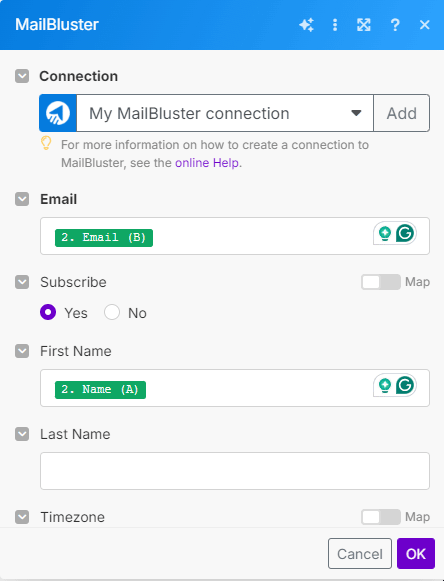Screen dimensions: 444x581
Task: Open the AI assistant sparkle icon
Action: (x=307, y=25)
